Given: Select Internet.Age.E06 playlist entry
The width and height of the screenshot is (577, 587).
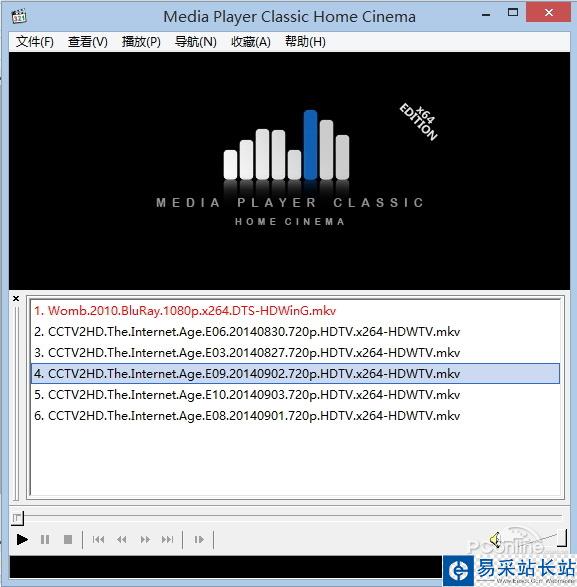Looking at the screenshot, I should pos(295,332).
